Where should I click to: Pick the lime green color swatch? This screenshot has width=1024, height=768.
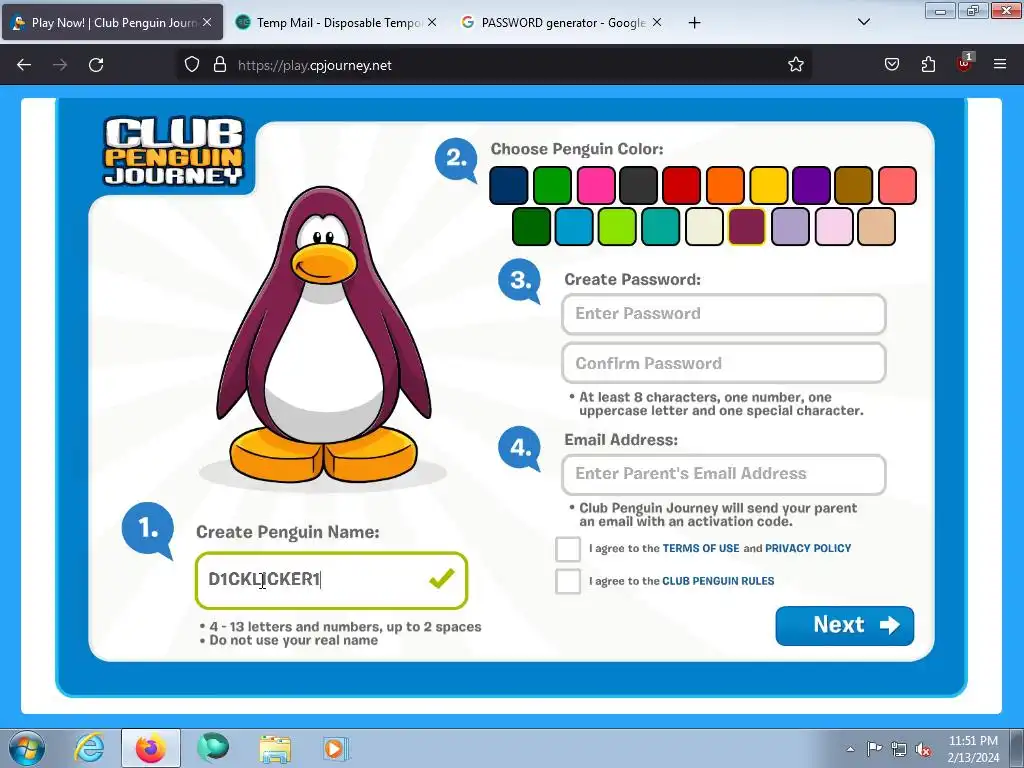[x=616, y=227]
